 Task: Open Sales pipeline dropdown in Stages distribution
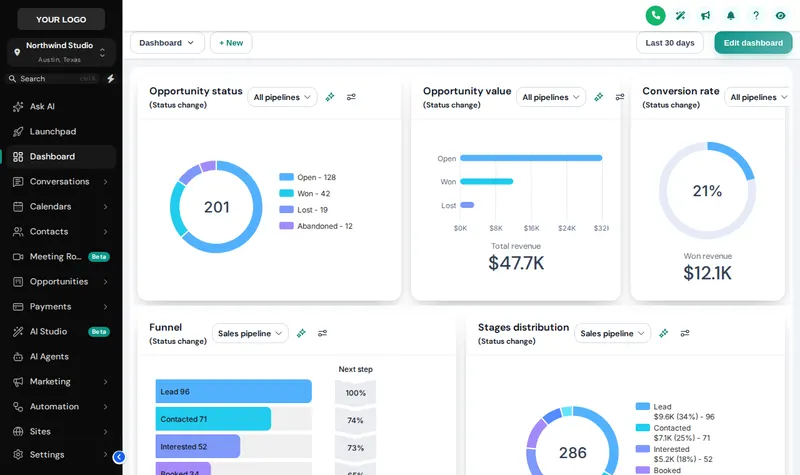612,333
